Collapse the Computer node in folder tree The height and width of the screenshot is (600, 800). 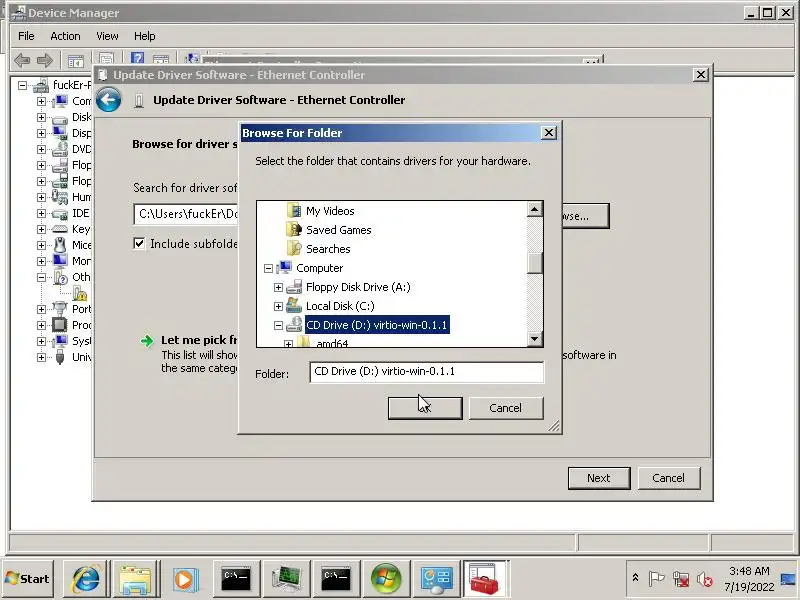tap(268, 268)
